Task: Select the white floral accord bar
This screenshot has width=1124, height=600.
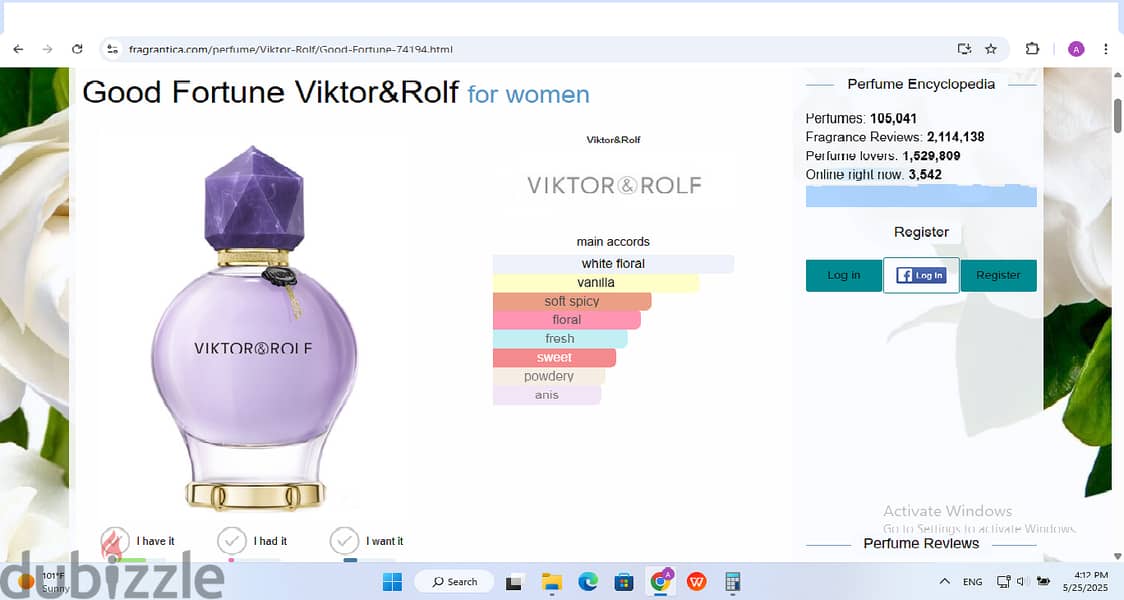Action: click(613, 264)
